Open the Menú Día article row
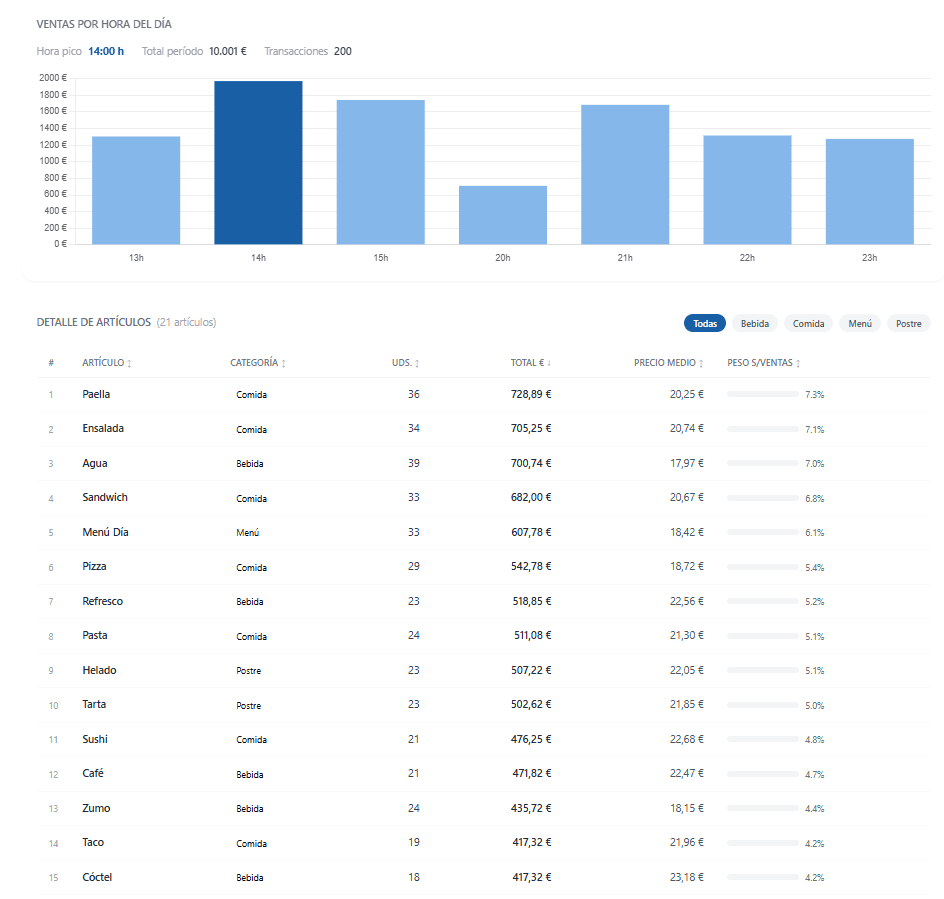944x899 pixels. tap(483, 532)
